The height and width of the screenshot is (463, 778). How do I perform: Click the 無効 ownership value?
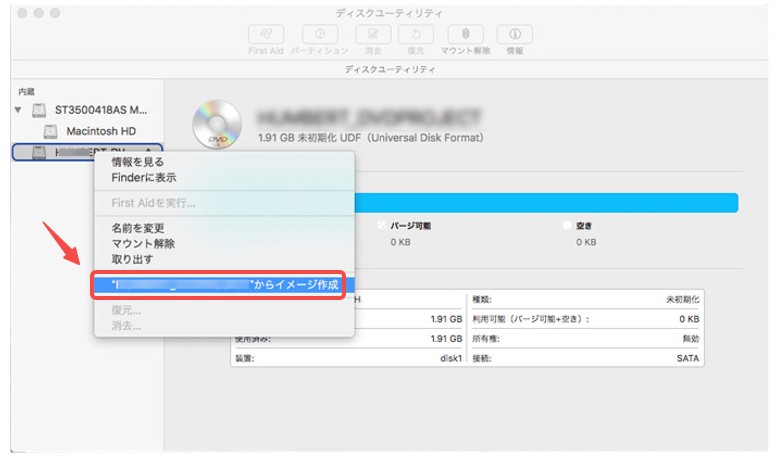[x=691, y=338]
